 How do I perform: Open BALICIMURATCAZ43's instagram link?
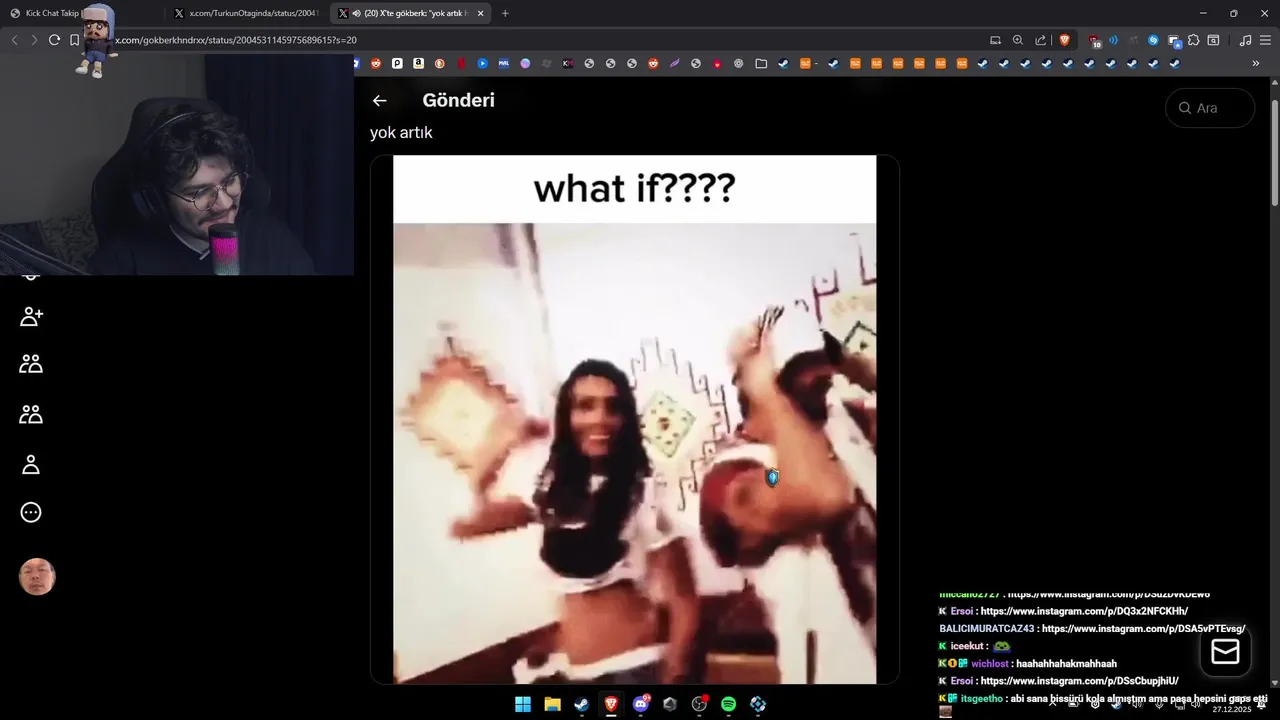[x=1143, y=629]
